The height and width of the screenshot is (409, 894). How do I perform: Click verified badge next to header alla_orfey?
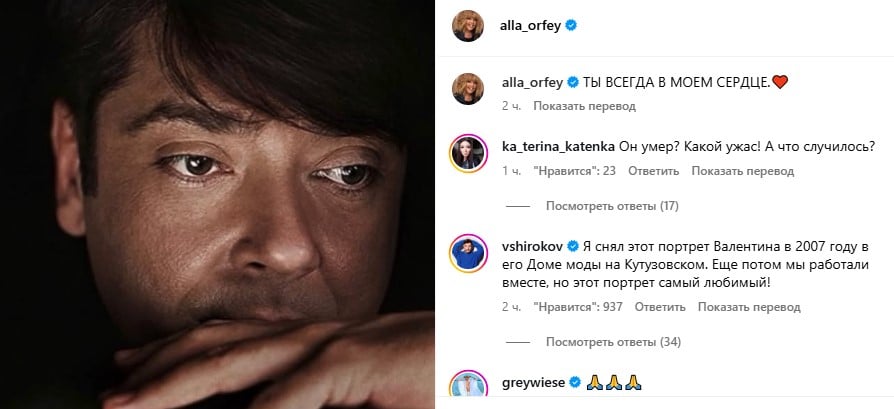[x=571, y=25]
